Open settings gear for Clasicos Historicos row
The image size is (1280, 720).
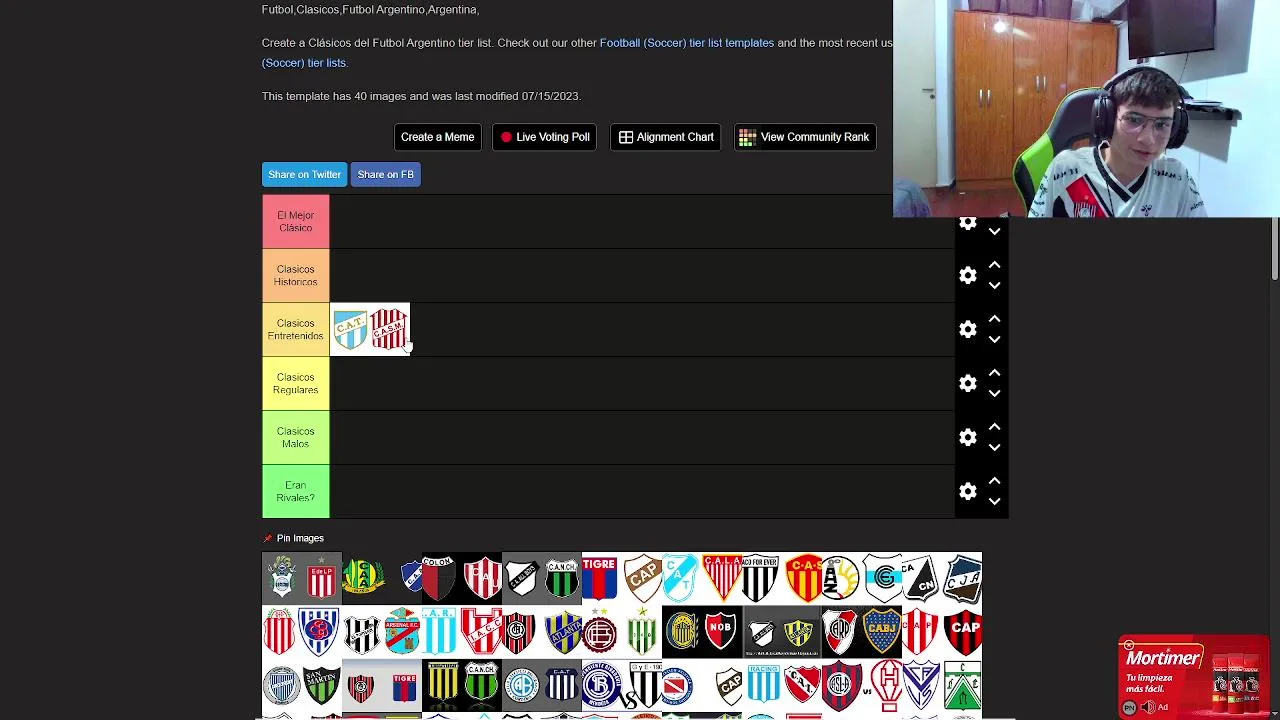(x=967, y=275)
